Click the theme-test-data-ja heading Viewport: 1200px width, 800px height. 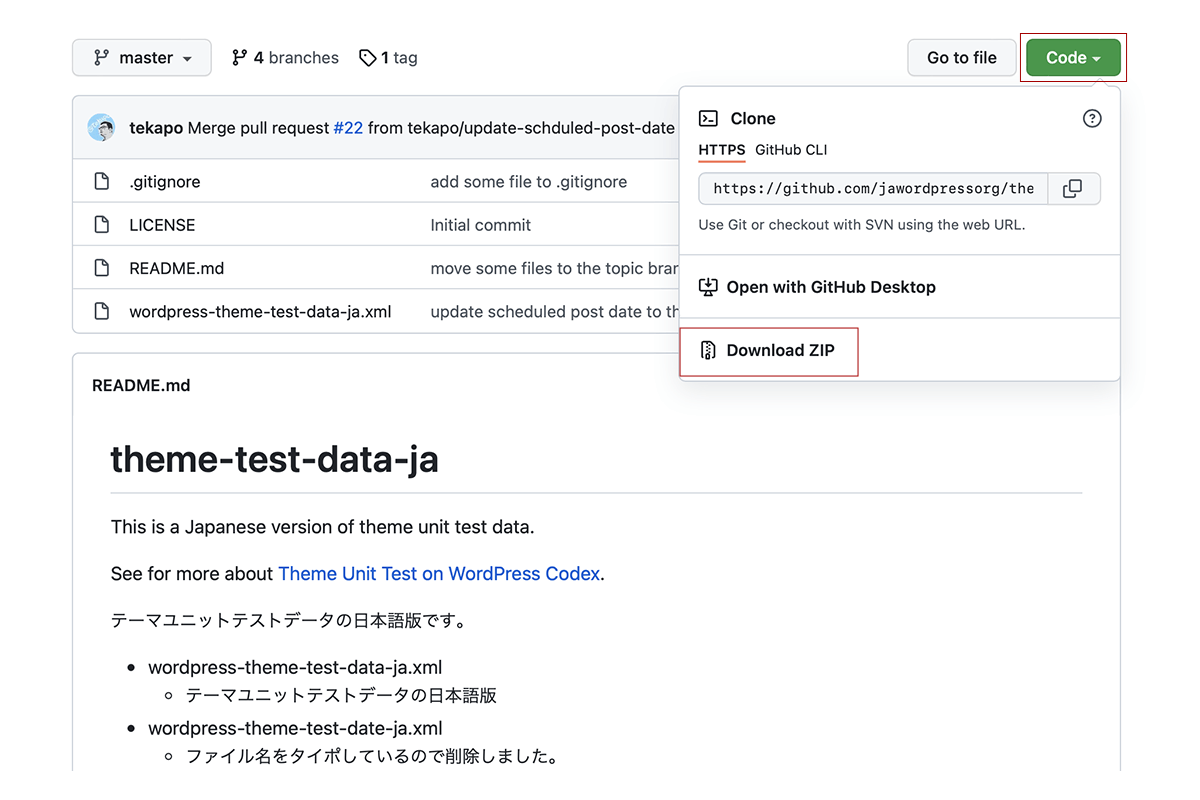274,459
